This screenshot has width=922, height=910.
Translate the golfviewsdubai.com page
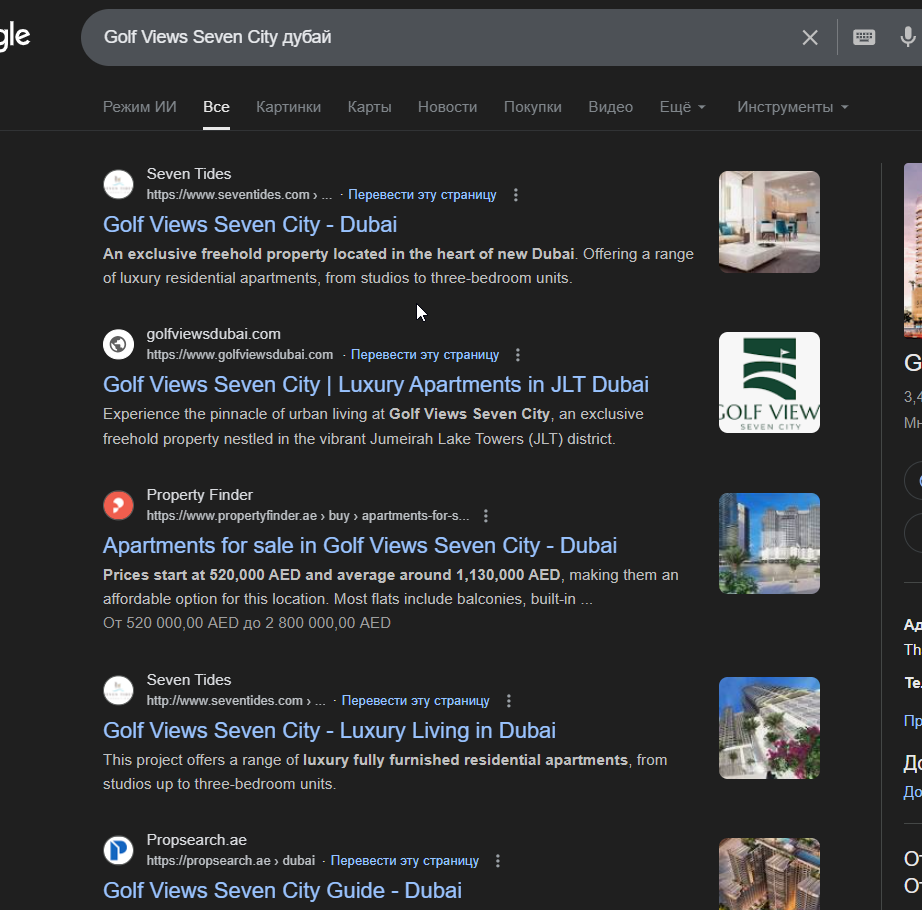pos(425,354)
